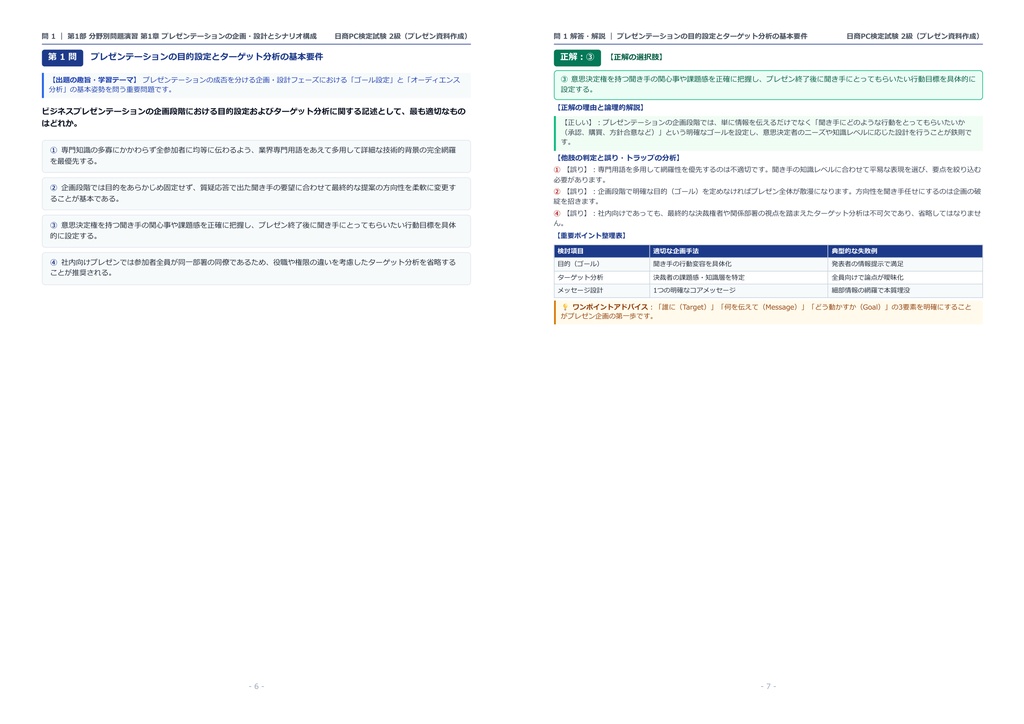Click the green '正解：③' badge
Screen dimensions: 1024x724
pos(577,57)
